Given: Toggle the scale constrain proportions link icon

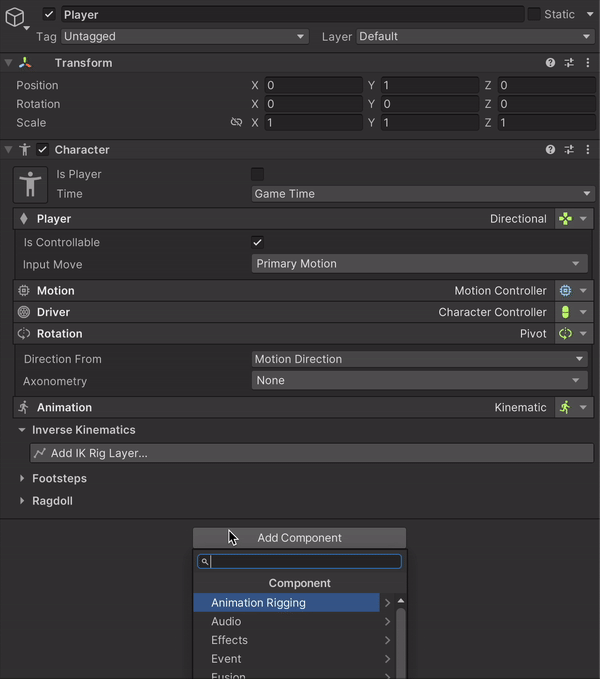Looking at the screenshot, I should pyautogui.click(x=236, y=123).
